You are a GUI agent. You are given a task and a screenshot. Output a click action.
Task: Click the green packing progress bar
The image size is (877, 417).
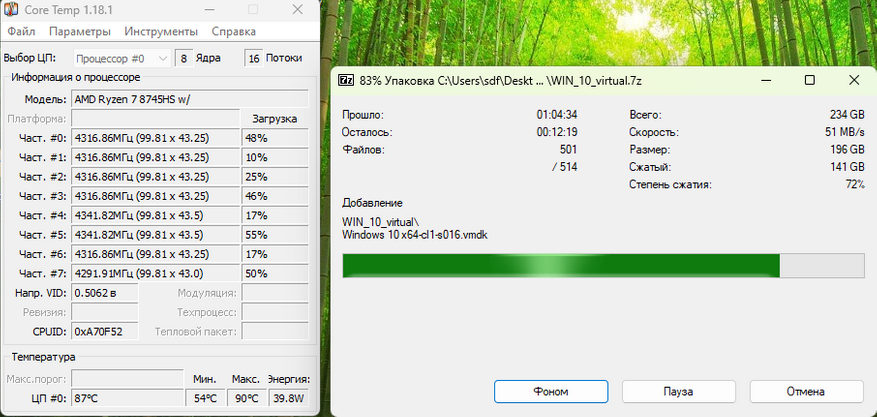click(x=603, y=266)
